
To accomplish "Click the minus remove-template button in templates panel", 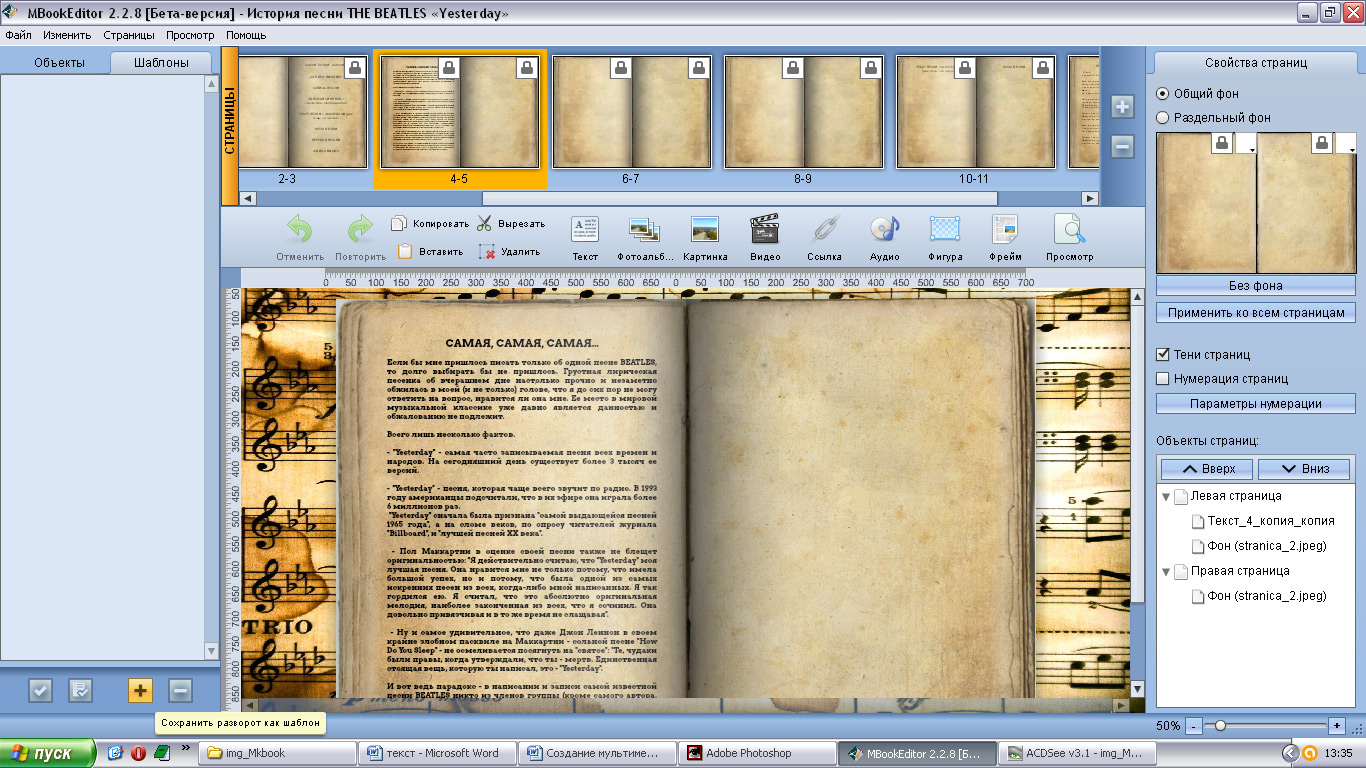I will (x=180, y=690).
